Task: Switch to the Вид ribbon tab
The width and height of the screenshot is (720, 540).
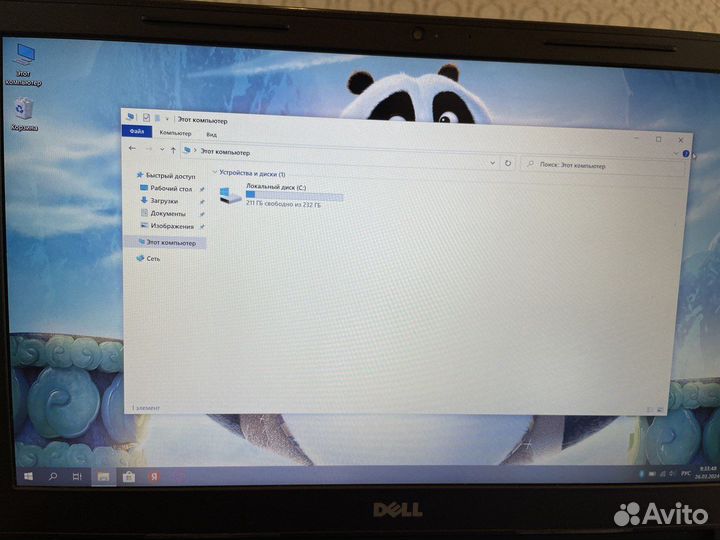Action: [x=211, y=134]
